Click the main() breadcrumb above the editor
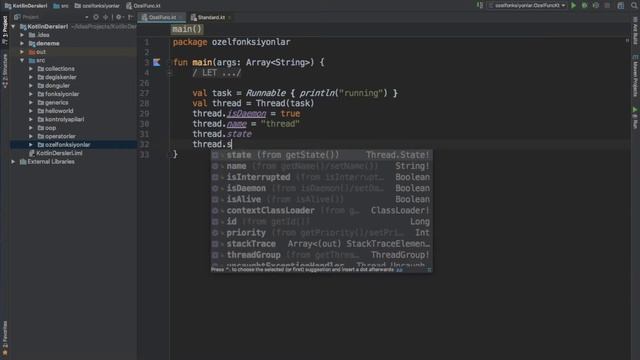 187,29
